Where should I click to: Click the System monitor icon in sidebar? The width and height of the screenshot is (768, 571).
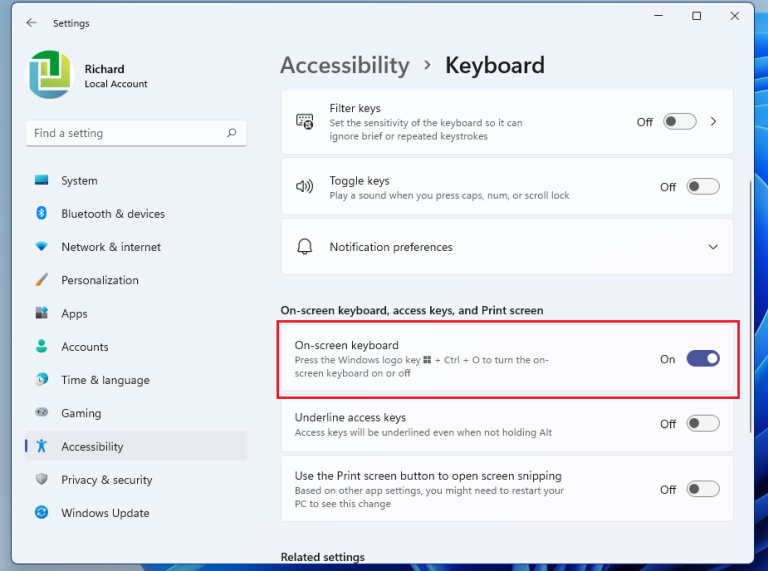tap(41, 181)
